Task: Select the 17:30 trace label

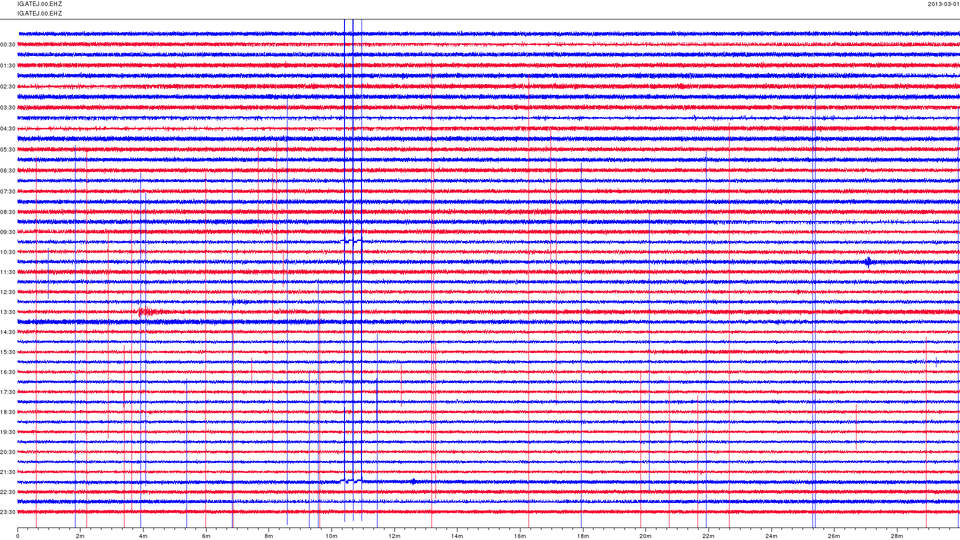Action: (8, 392)
